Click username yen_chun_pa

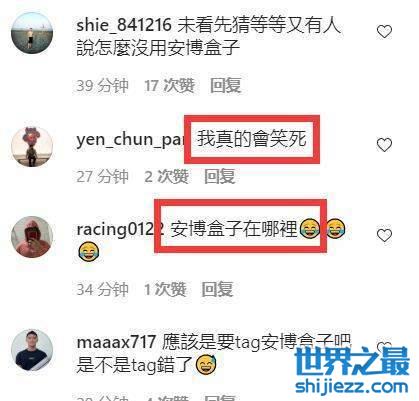(130, 140)
